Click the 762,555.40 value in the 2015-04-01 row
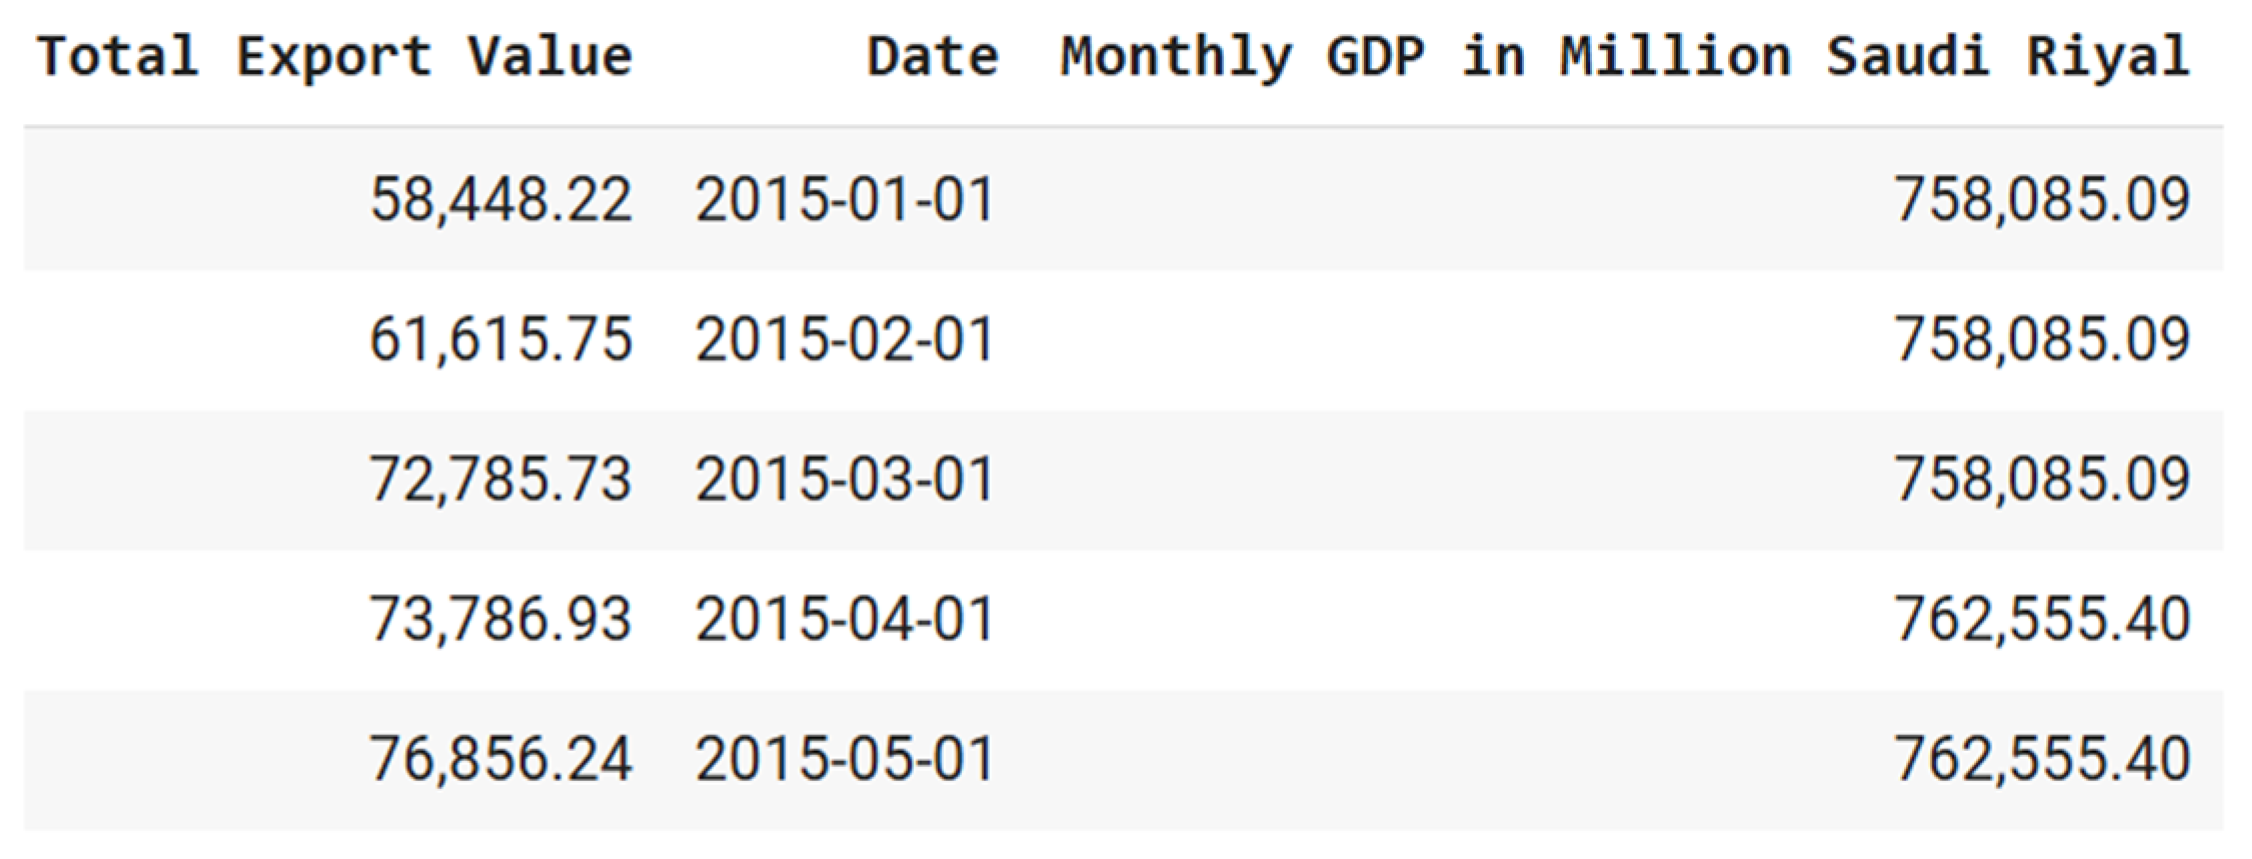The height and width of the screenshot is (859, 2252). tap(2042, 619)
